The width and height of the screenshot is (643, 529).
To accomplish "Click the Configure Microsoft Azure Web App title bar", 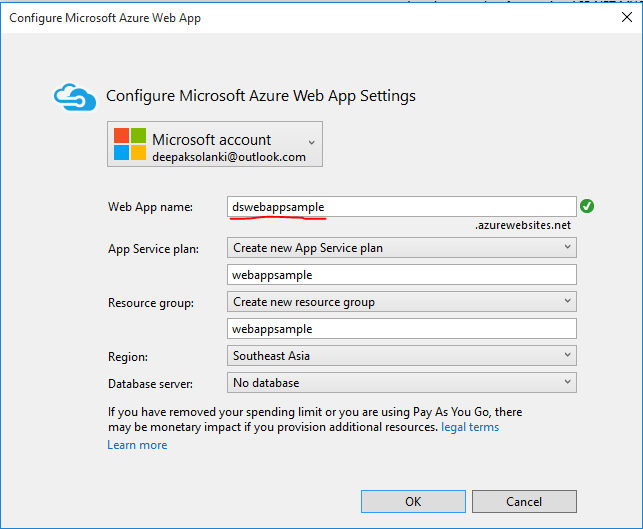I will click(300, 18).
